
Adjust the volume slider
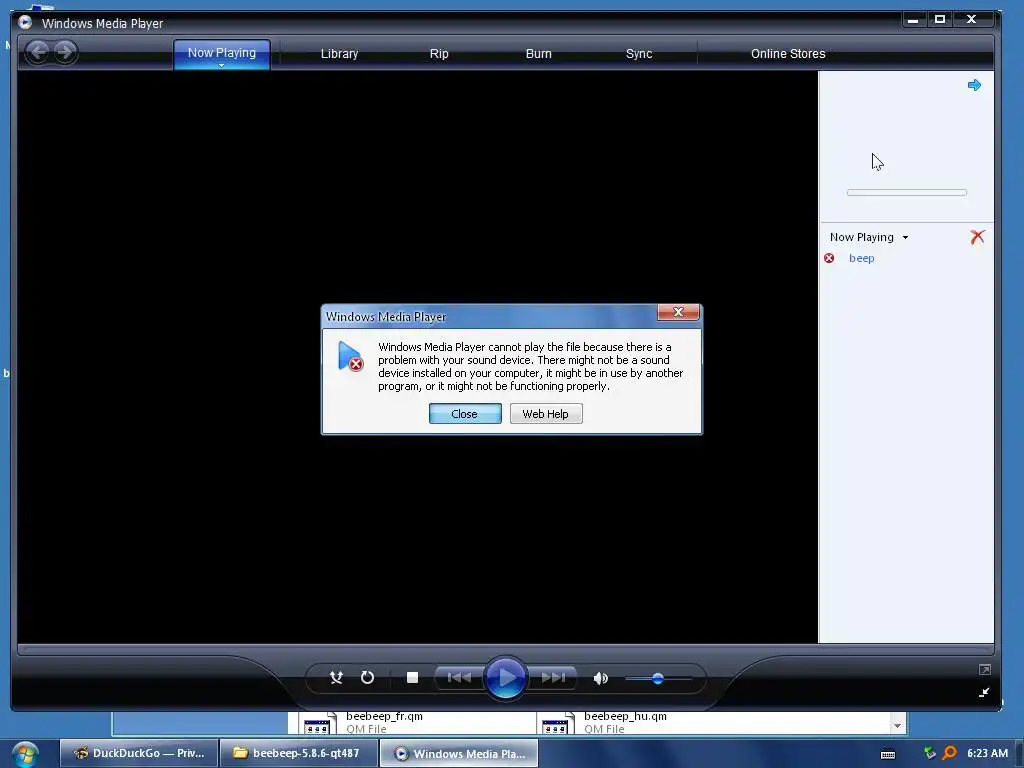tap(658, 679)
